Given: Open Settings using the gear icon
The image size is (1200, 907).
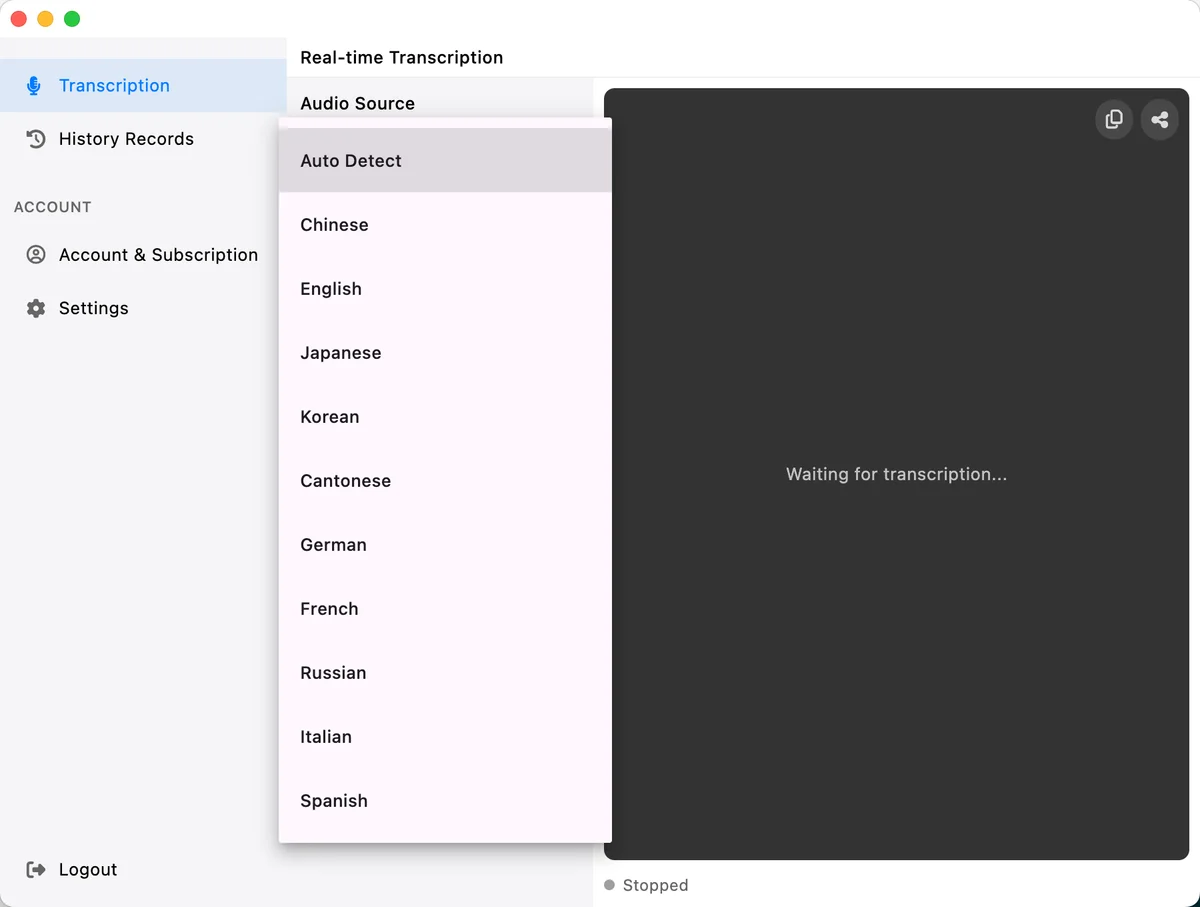Looking at the screenshot, I should [x=35, y=308].
